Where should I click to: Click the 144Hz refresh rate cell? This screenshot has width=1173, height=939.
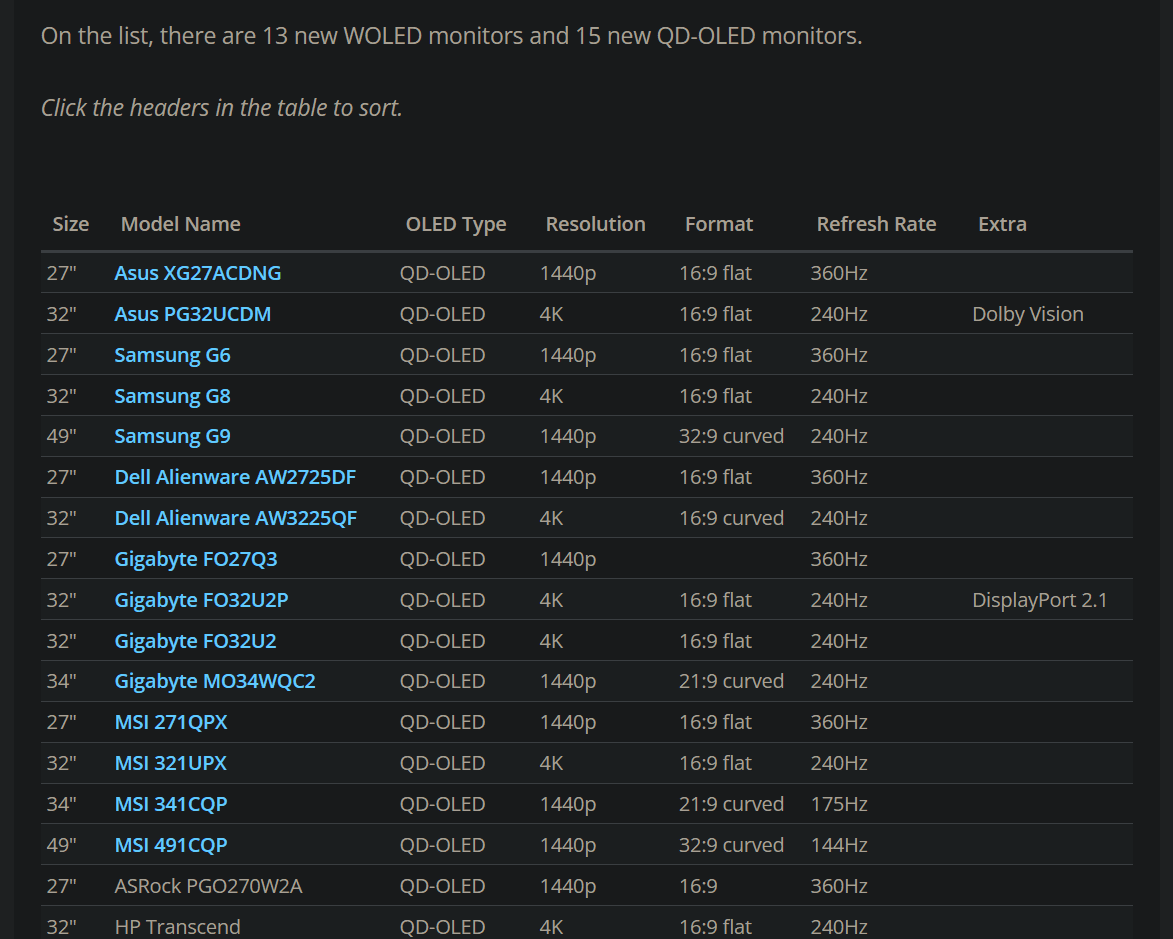[x=839, y=845]
